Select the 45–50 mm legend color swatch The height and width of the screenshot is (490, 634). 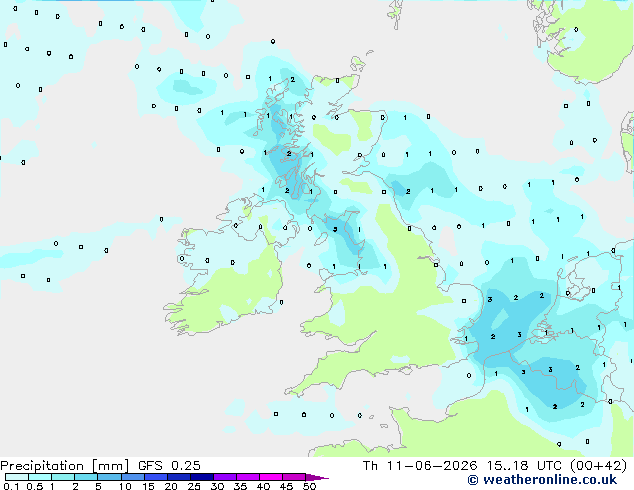point(294,477)
